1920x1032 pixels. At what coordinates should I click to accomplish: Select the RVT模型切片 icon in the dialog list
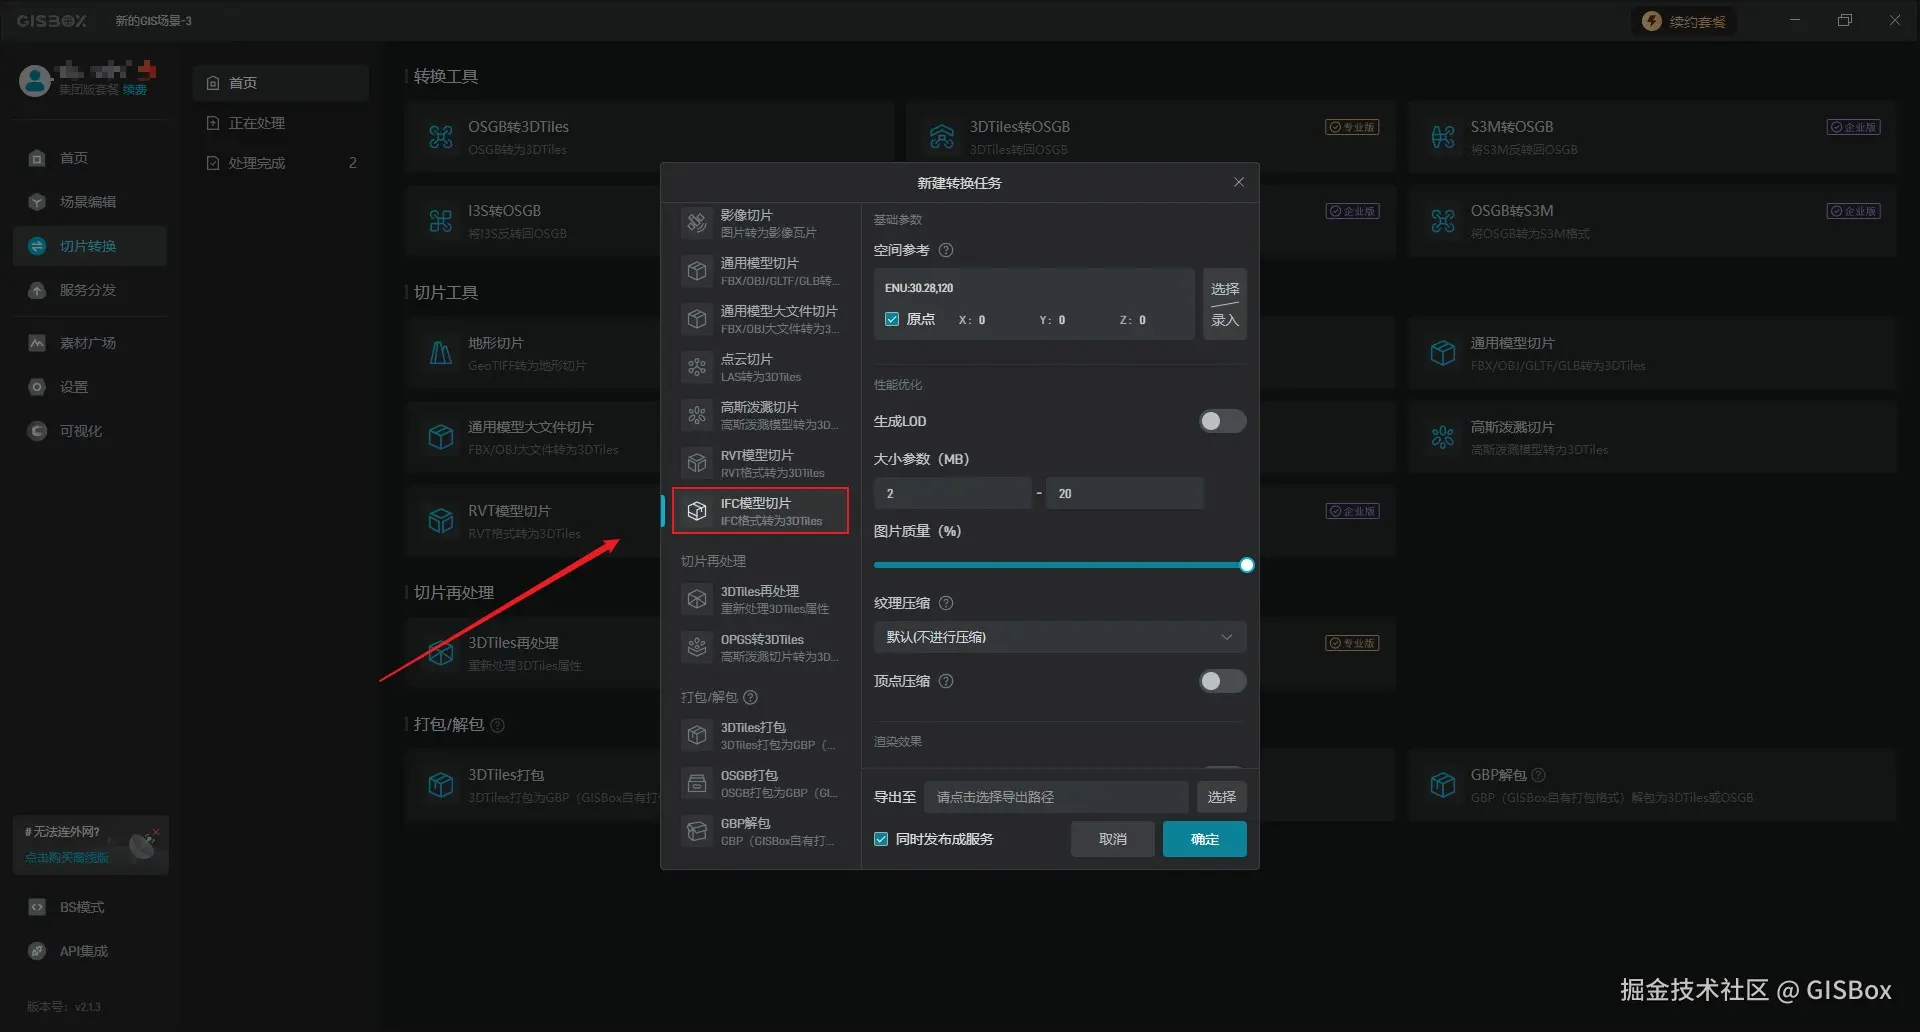(697, 463)
